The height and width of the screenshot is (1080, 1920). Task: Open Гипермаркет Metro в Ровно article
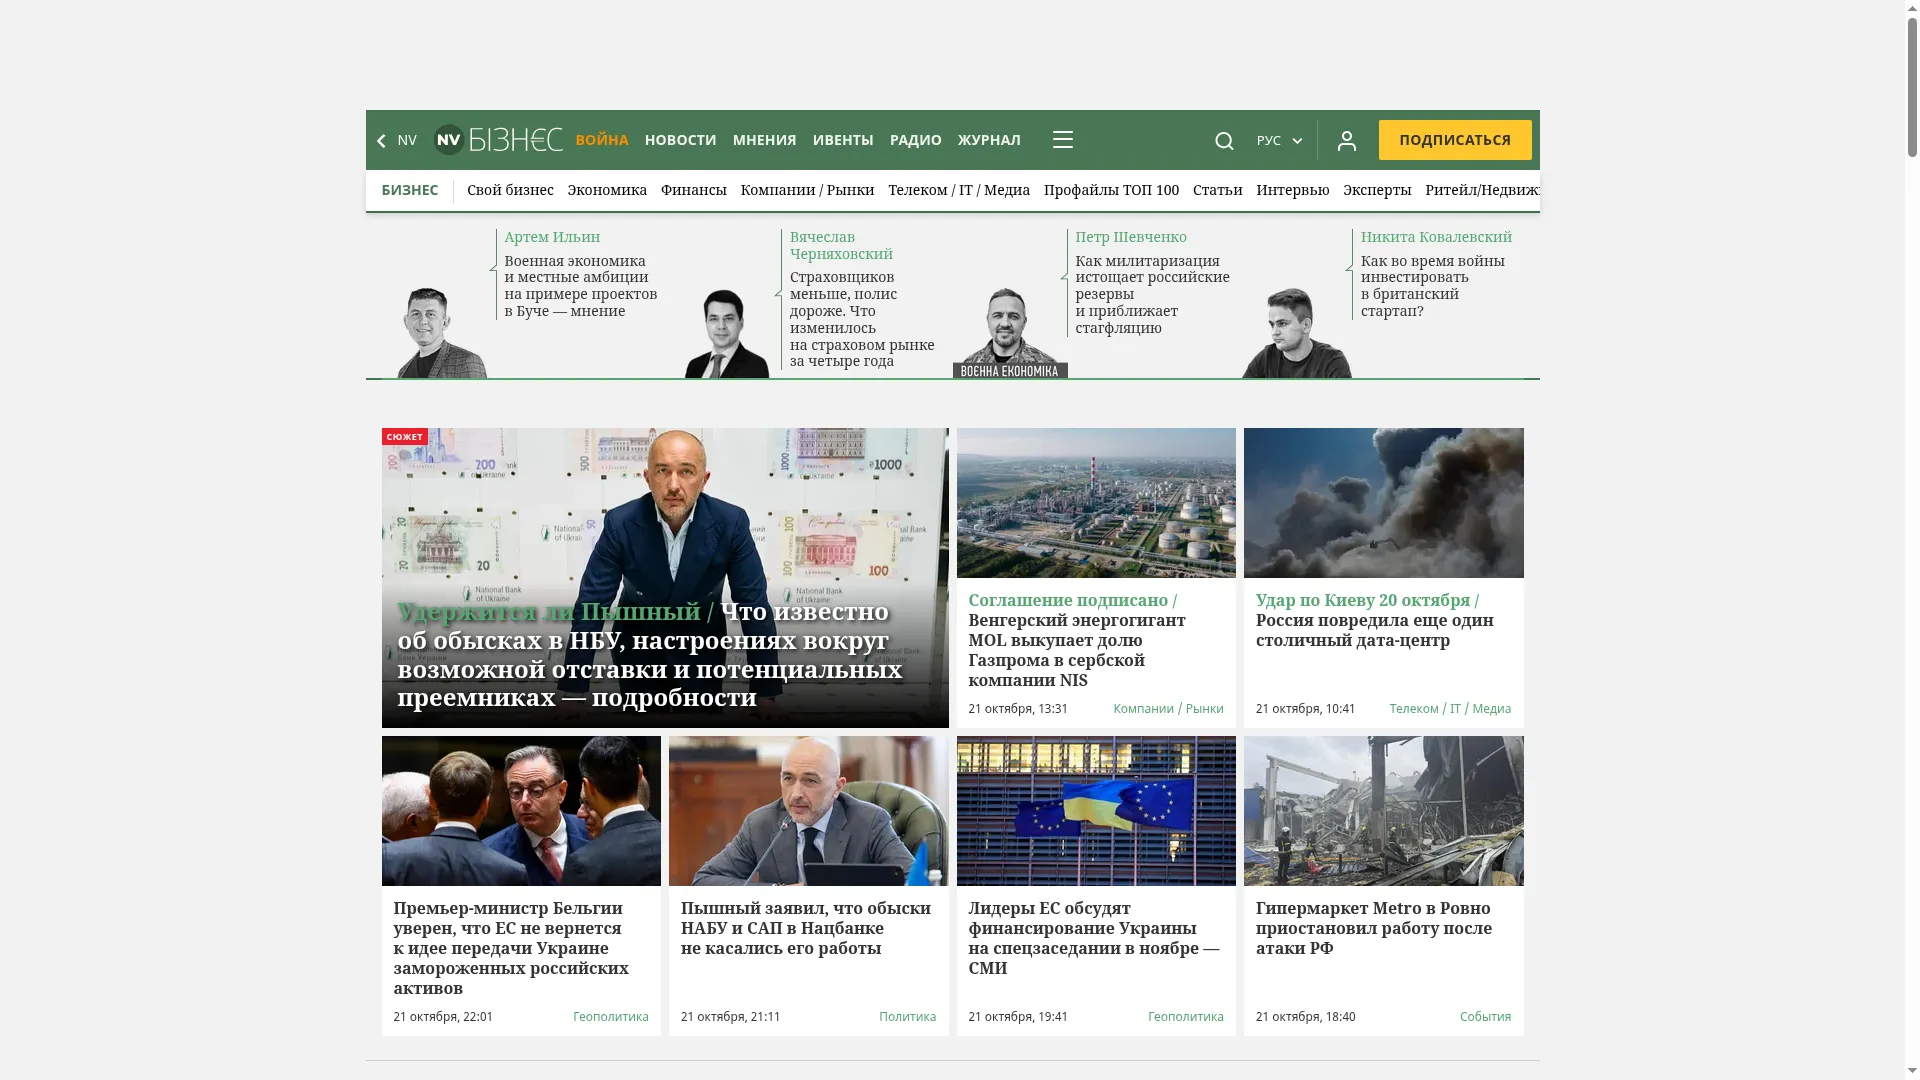pyautogui.click(x=1374, y=928)
